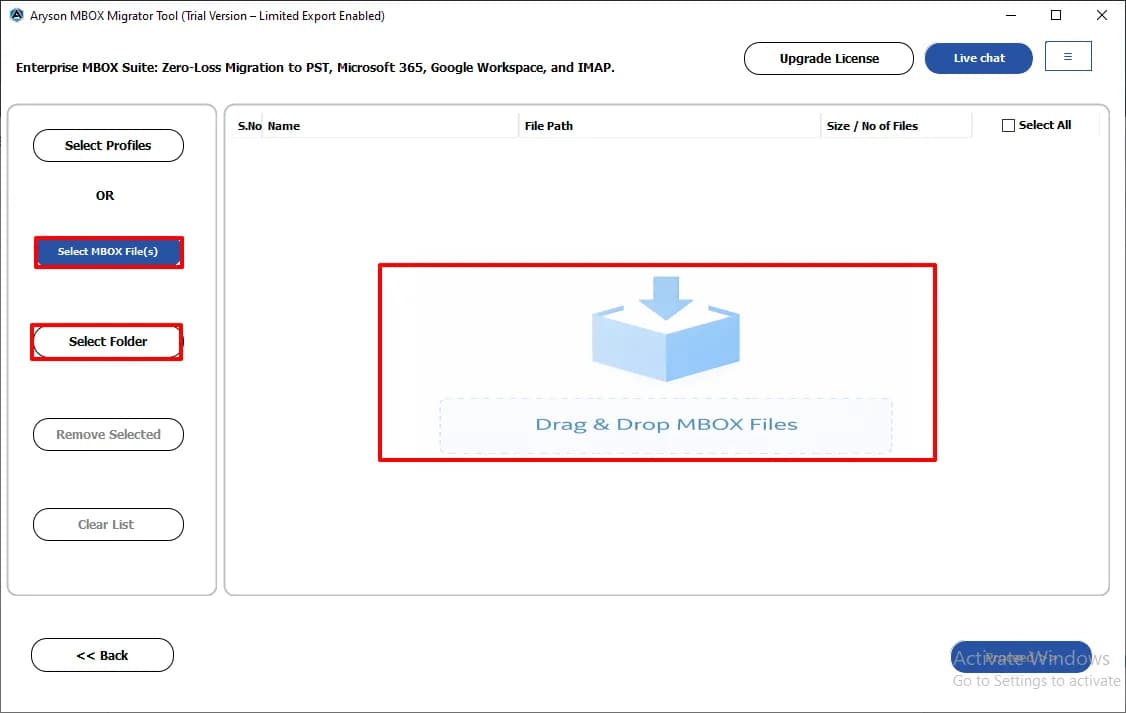This screenshot has height=713, width=1126.
Task: Minimize the Aryson MBOX Migrator window
Action: click(1010, 15)
